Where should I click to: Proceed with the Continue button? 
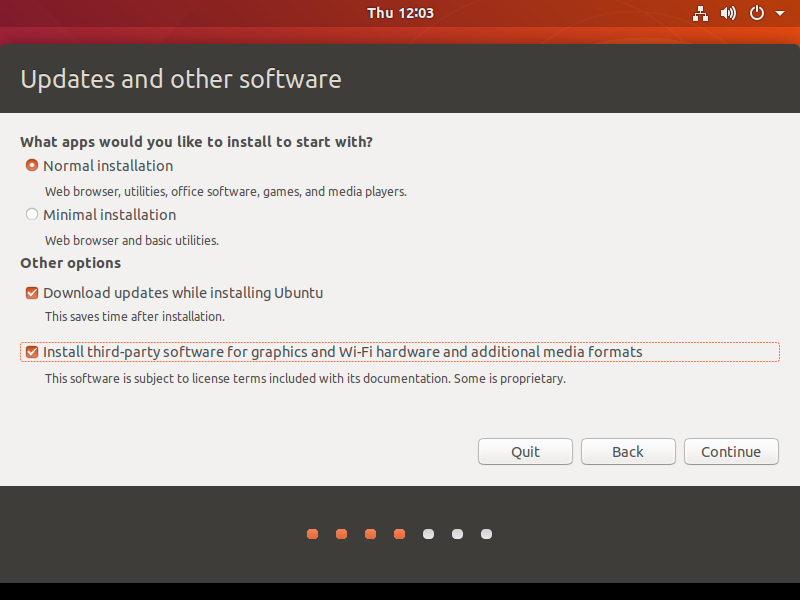coord(731,452)
